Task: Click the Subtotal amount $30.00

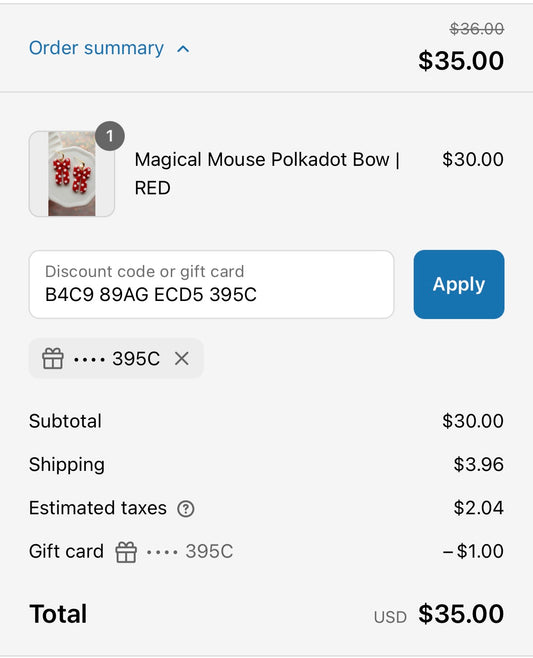Action: pyautogui.click(x=473, y=421)
